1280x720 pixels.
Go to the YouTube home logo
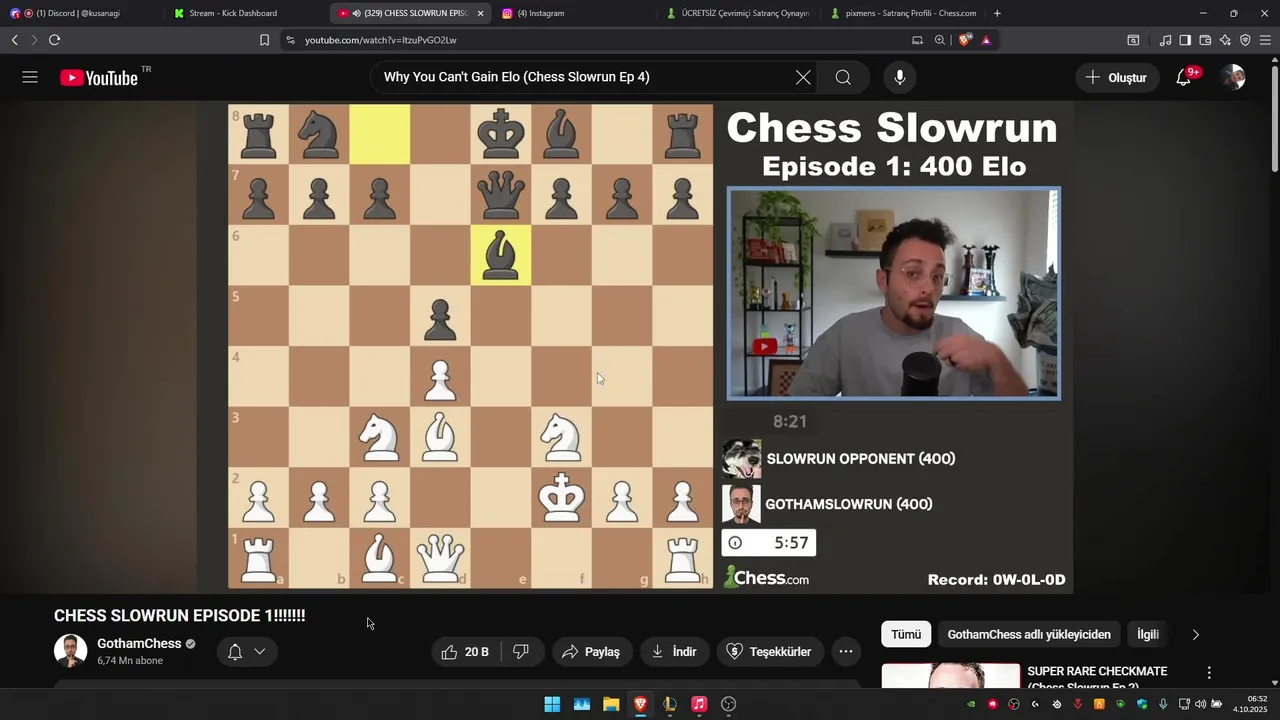click(98, 78)
